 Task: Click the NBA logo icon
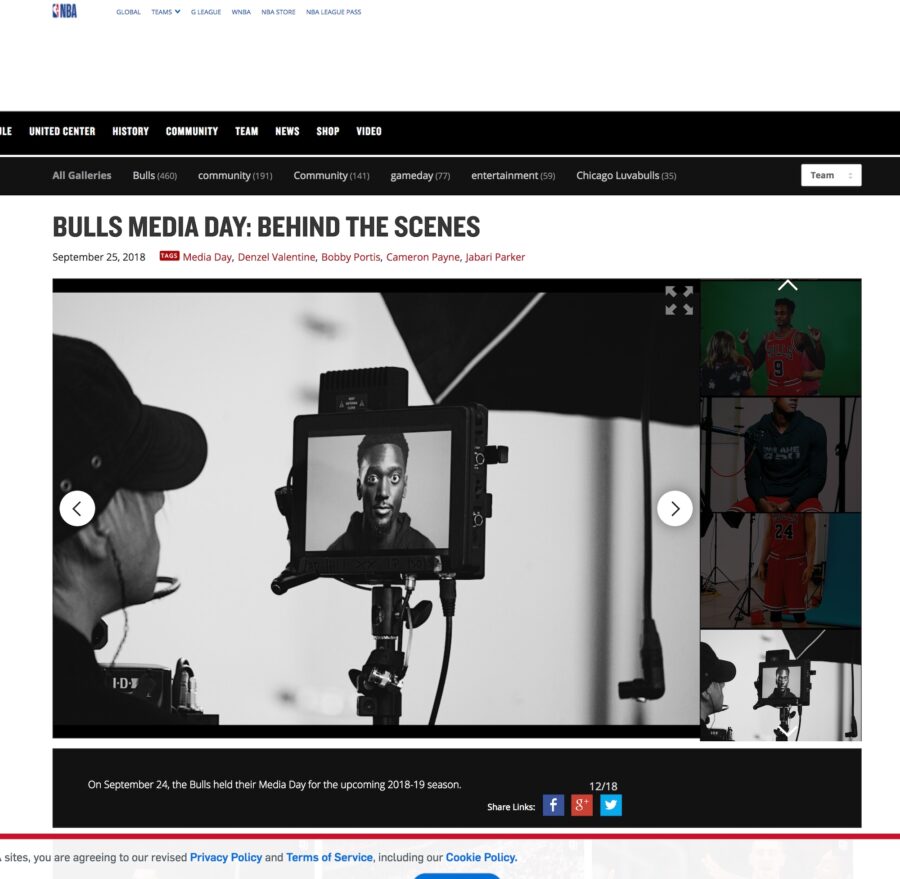(x=64, y=11)
